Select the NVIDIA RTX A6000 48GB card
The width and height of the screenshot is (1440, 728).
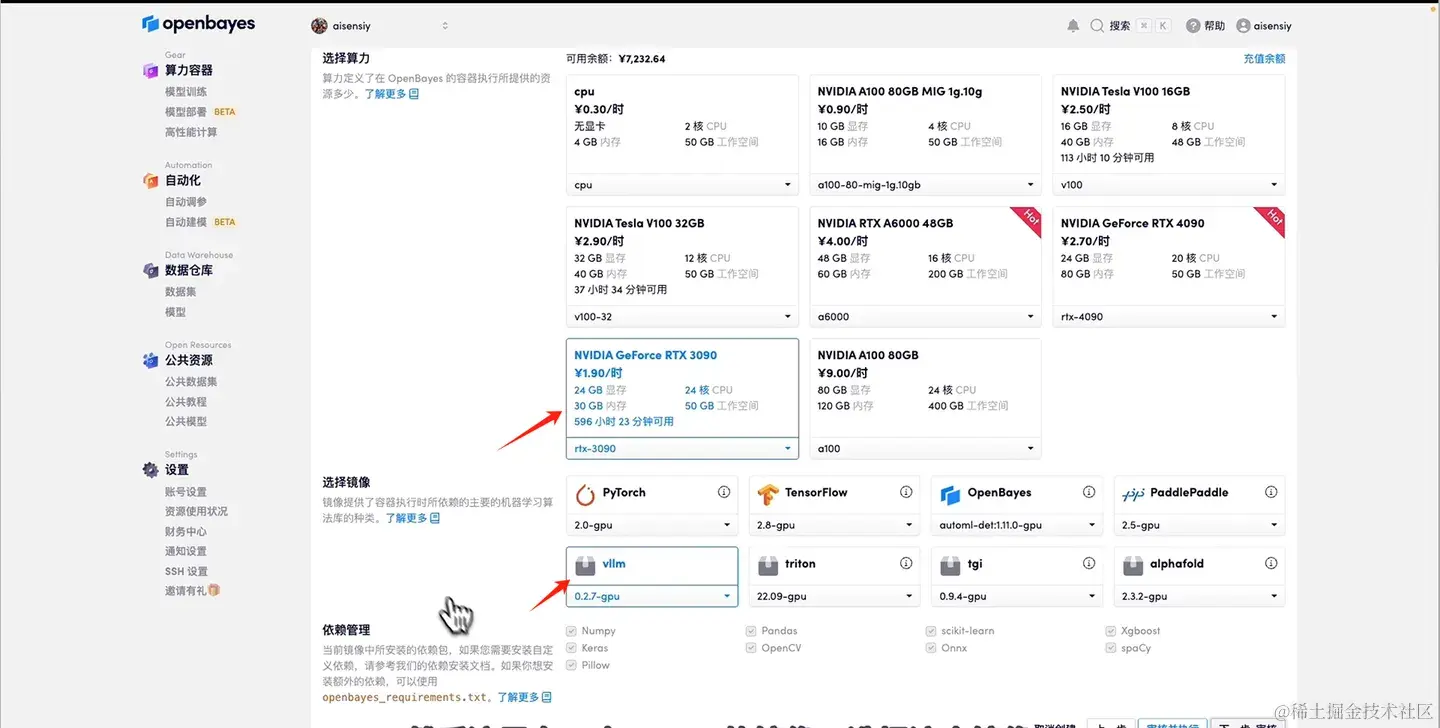pyautogui.click(x=925, y=266)
